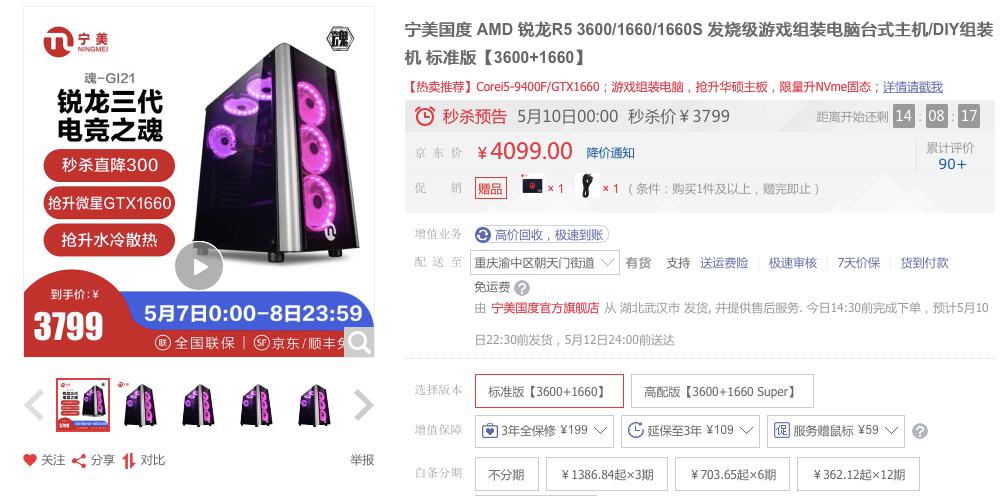This screenshot has width=1003, height=496.
Task: Click the 分享 share icon
Action: pyautogui.click(x=79, y=460)
